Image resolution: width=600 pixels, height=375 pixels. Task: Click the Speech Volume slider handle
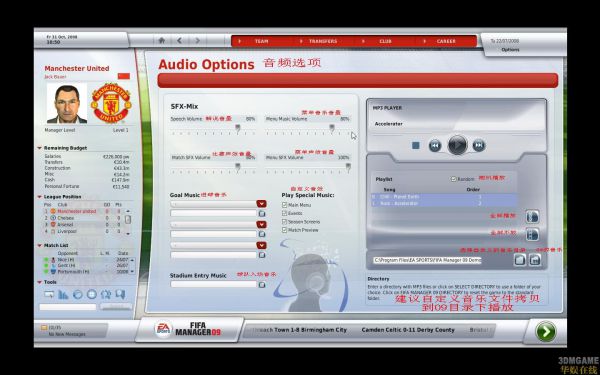point(238,128)
